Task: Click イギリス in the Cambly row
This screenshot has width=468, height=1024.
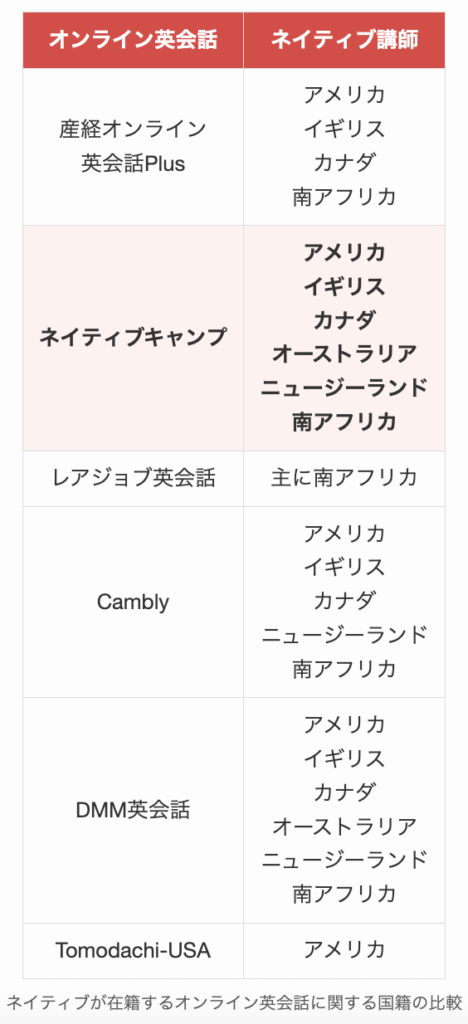Action: click(345, 567)
